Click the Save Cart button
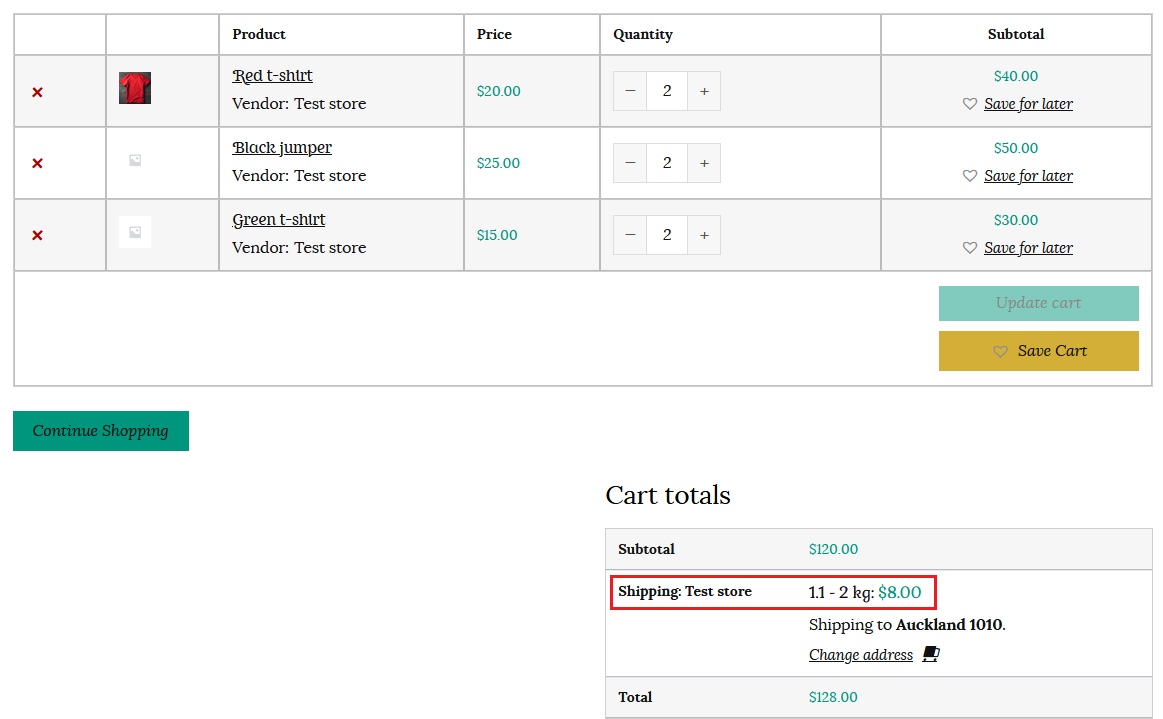 tap(1038, 351)
